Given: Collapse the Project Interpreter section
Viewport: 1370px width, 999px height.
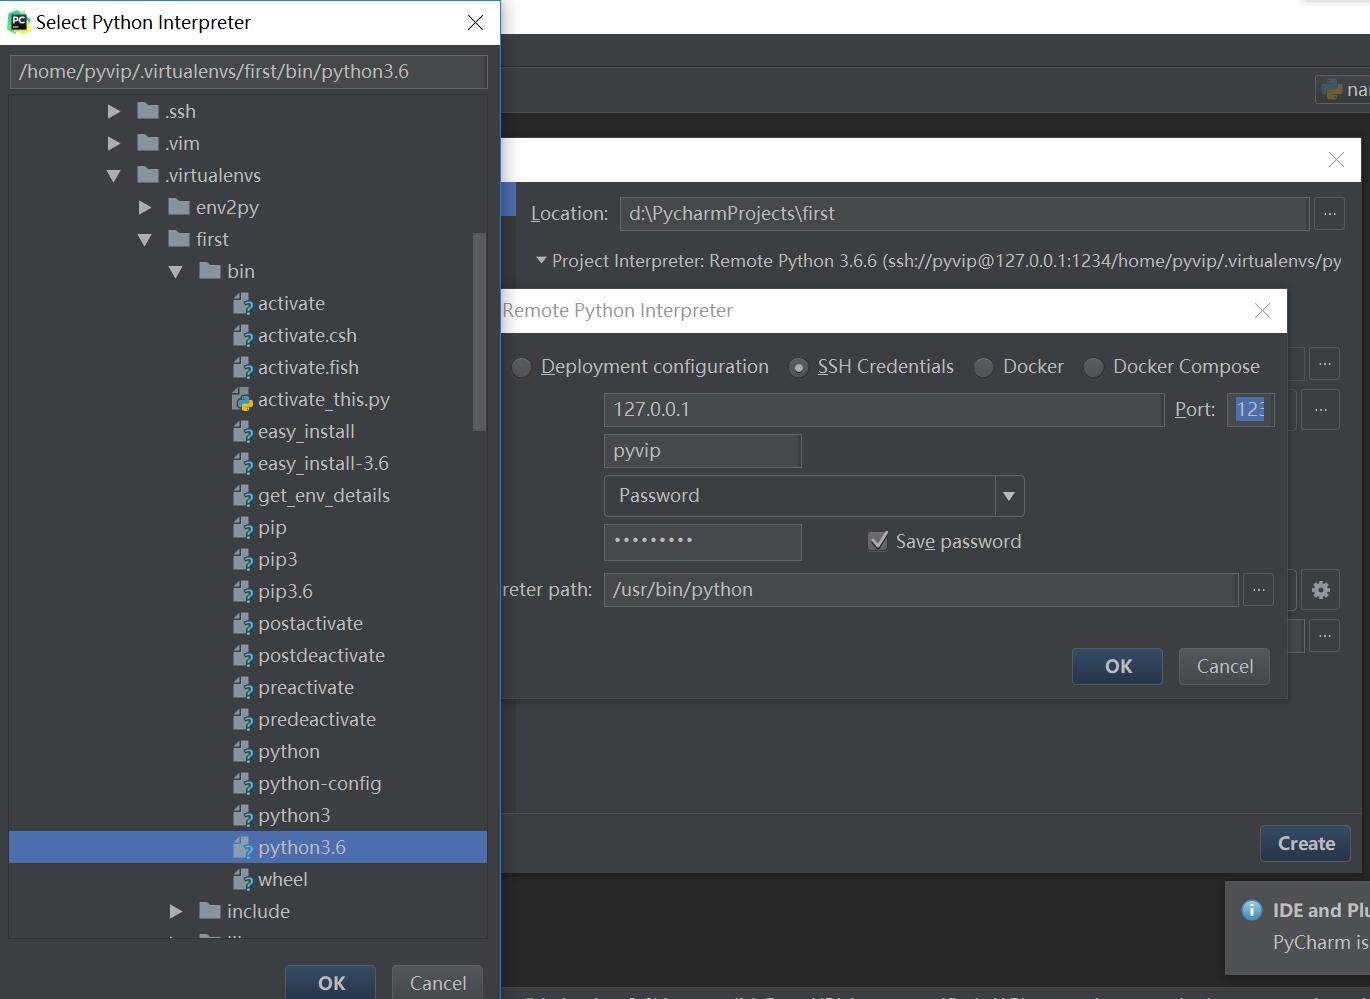Looking at the screenshot, I should [541, 261].
